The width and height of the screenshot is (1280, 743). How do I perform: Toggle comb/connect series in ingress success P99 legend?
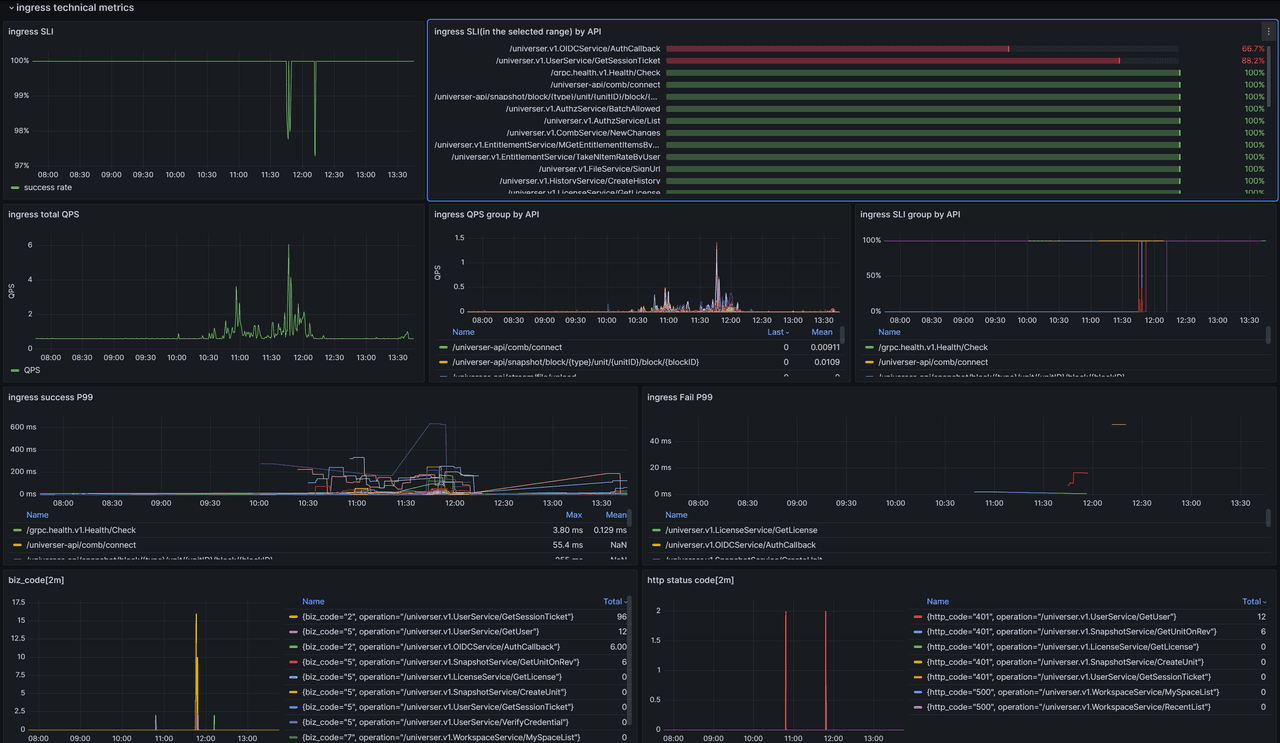[81, 545]
